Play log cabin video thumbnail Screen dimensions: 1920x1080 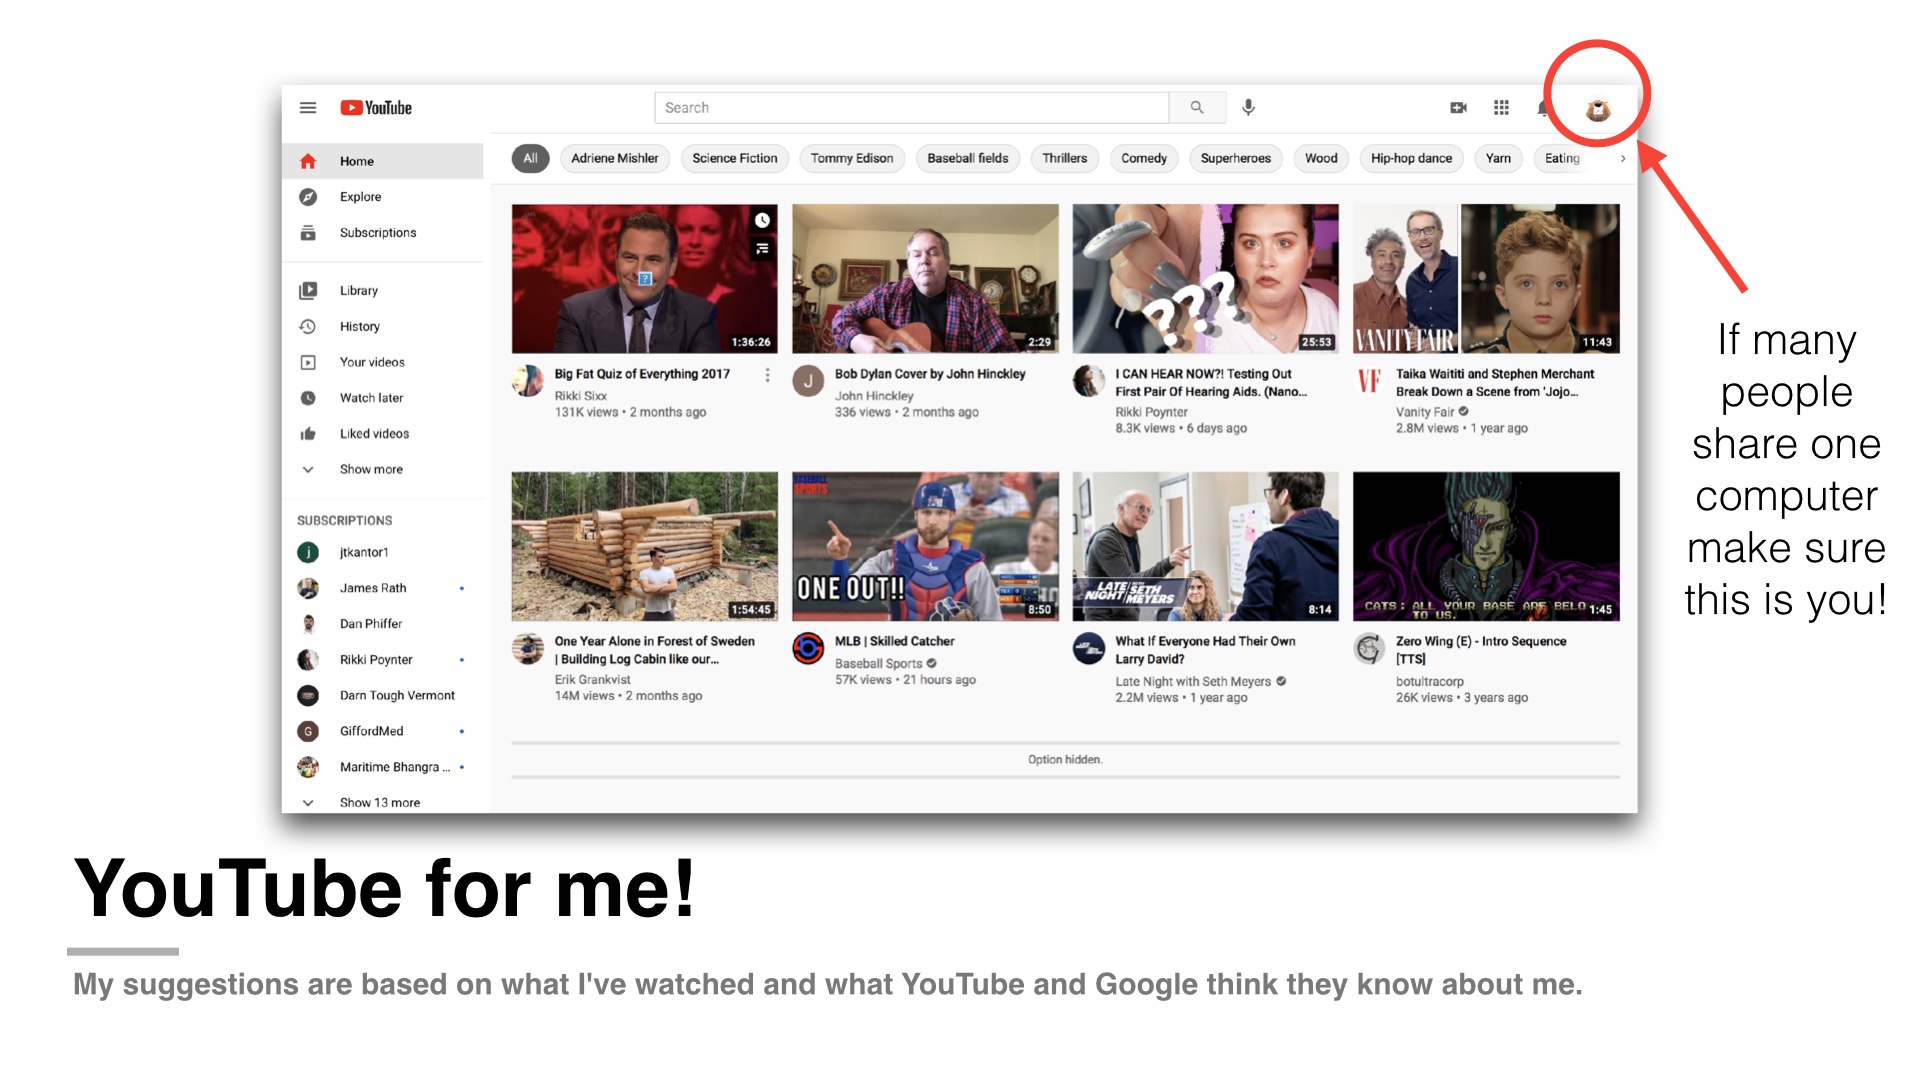point(644,546)
